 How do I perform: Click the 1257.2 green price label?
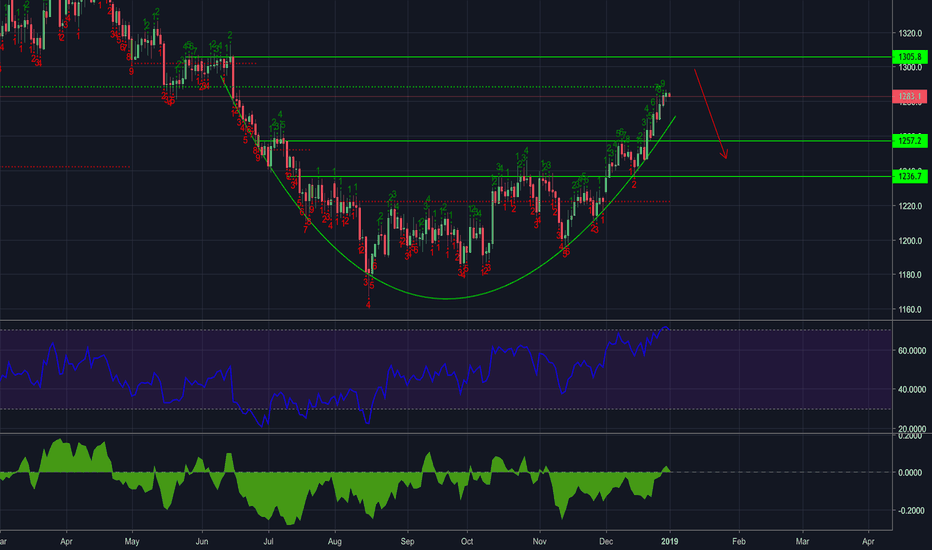pos(910,141)
